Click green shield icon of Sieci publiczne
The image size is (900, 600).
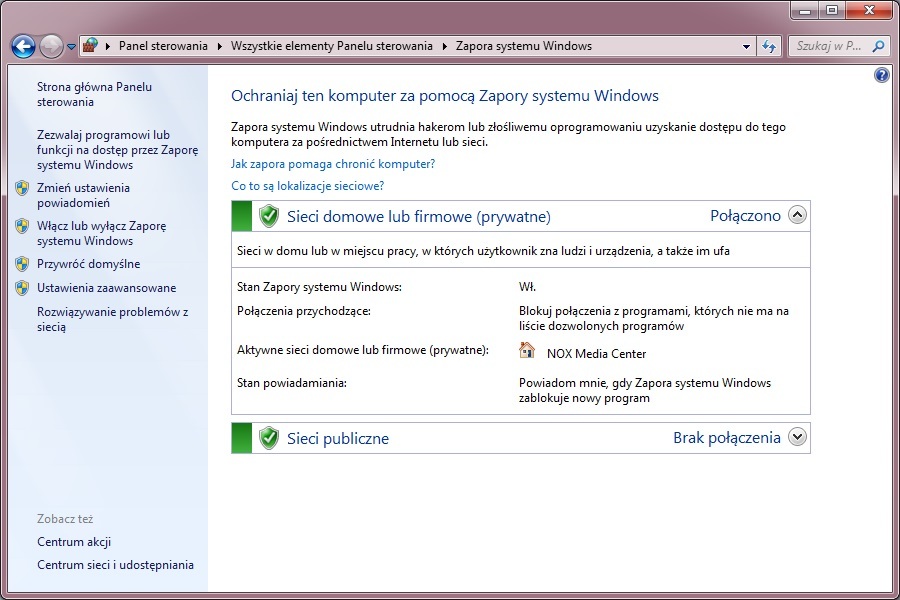269,438
